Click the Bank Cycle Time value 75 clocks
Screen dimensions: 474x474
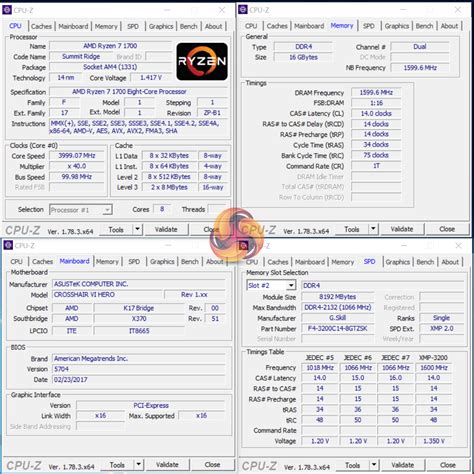(x=376, y=155)
